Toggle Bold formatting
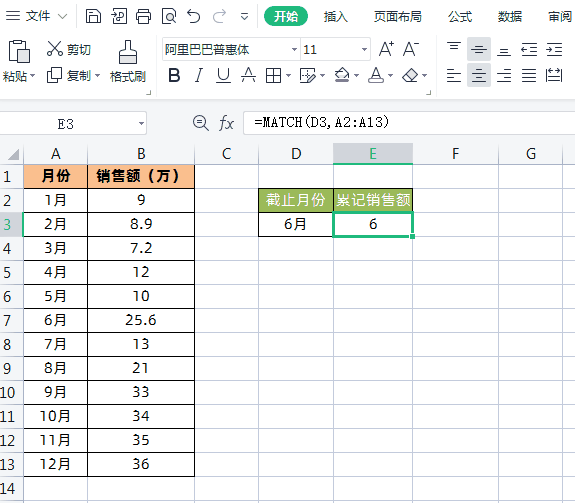Screen dimensions: 575x503 174,76
